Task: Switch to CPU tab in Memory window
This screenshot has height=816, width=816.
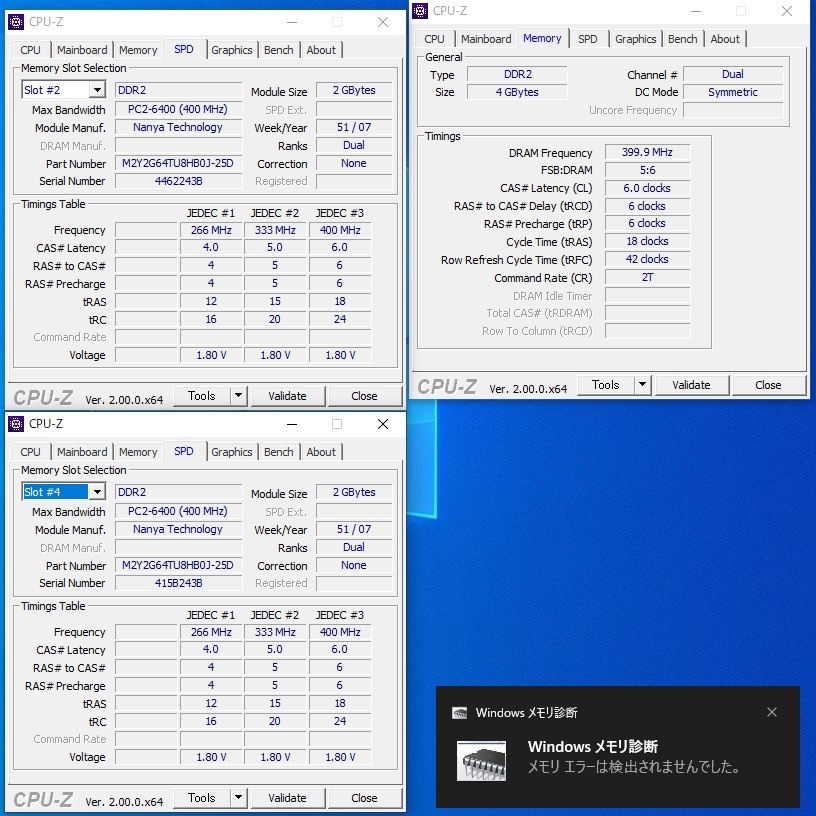Action: click(x=434, y=39)
